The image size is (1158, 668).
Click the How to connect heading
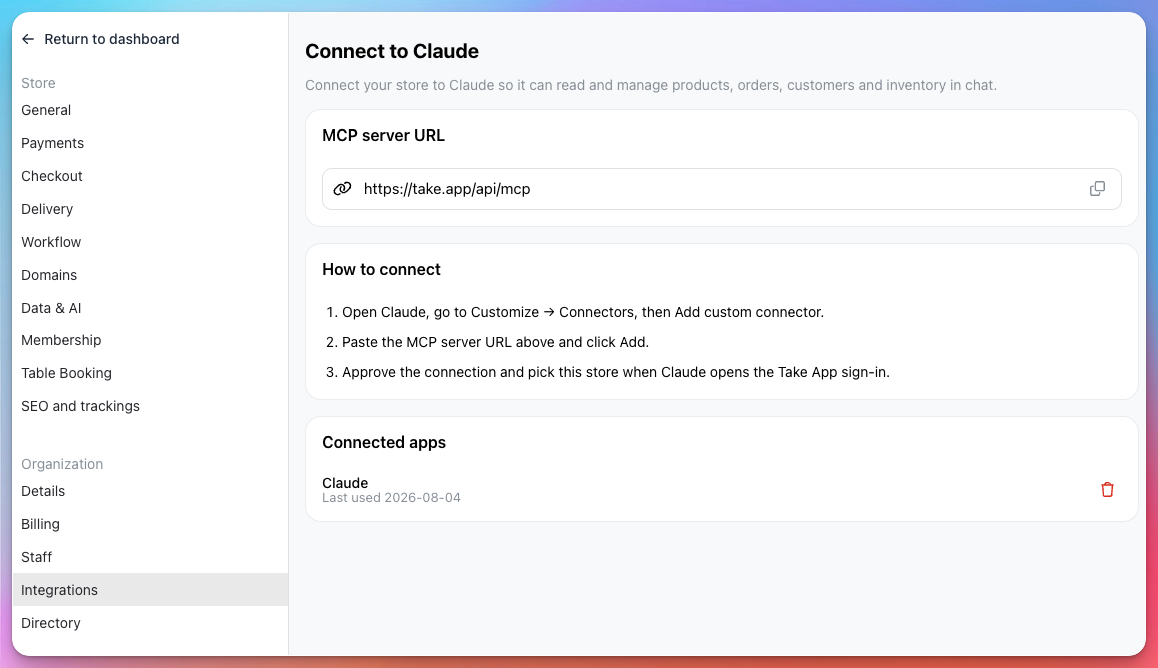click(381, 269)
